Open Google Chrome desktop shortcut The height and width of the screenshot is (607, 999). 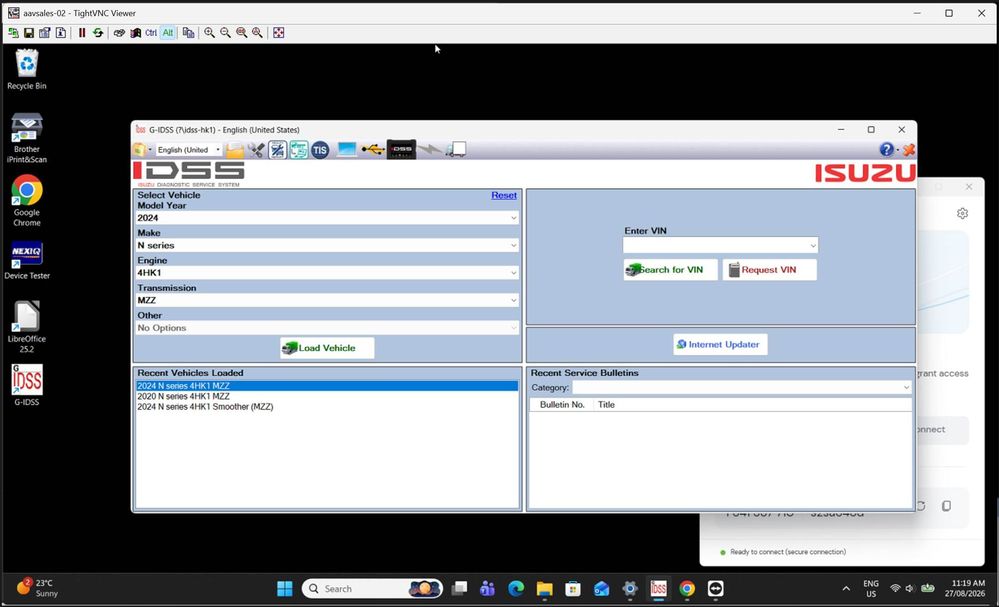[x=27, y=201]
